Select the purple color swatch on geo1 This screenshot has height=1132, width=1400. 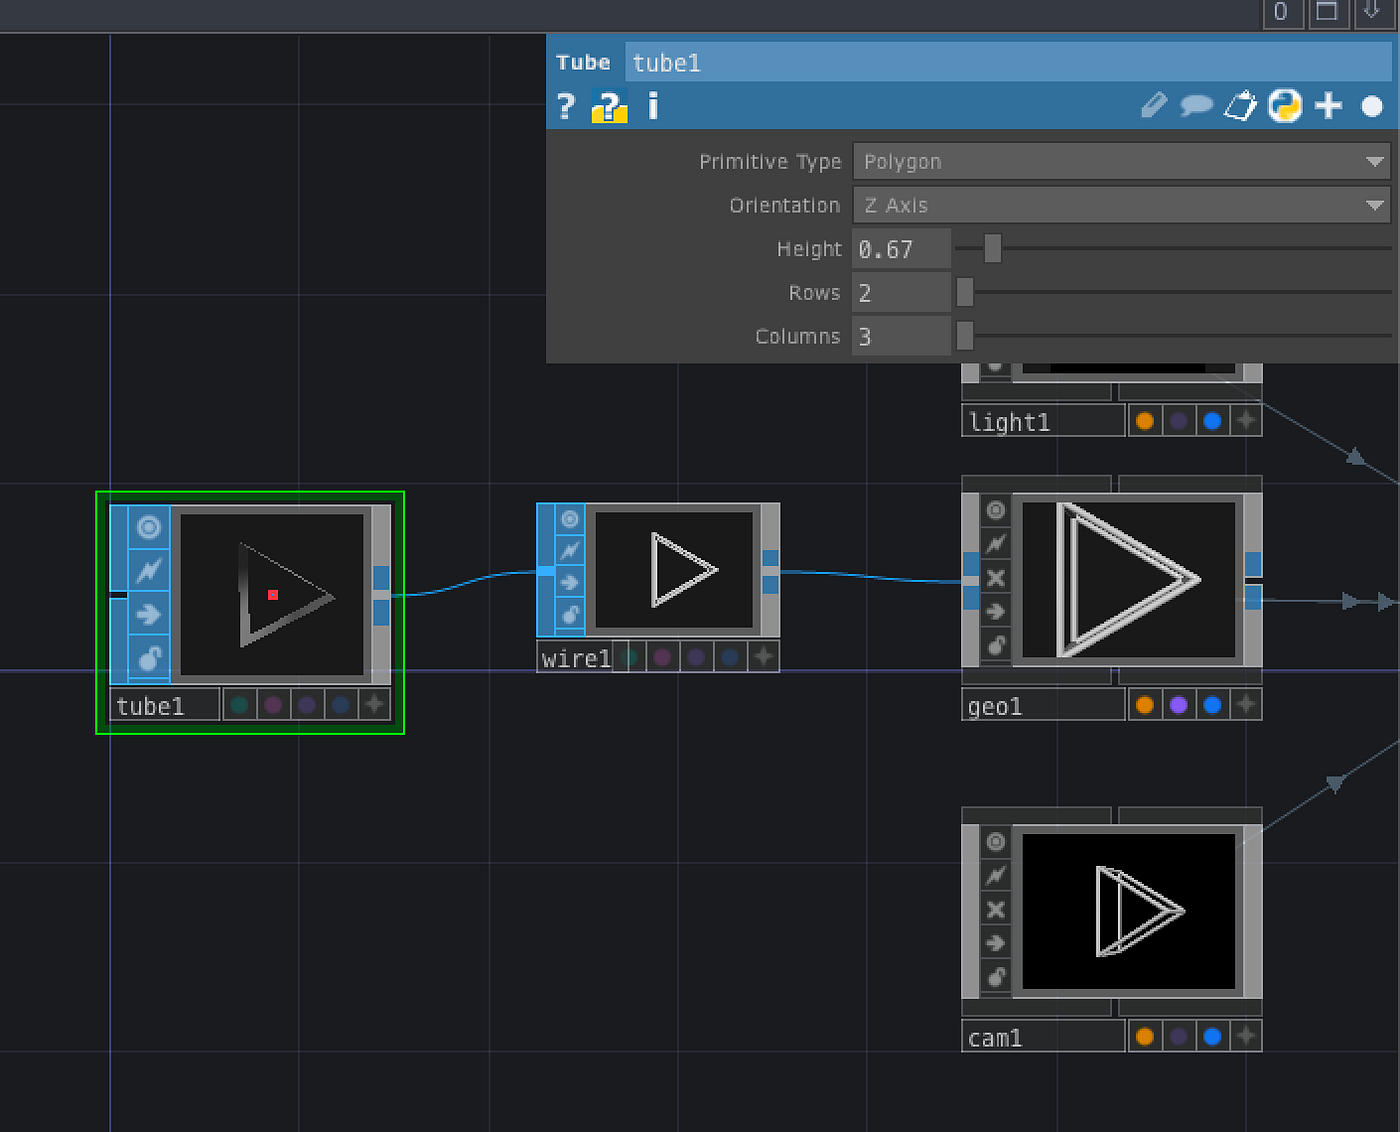(1178, 704)
